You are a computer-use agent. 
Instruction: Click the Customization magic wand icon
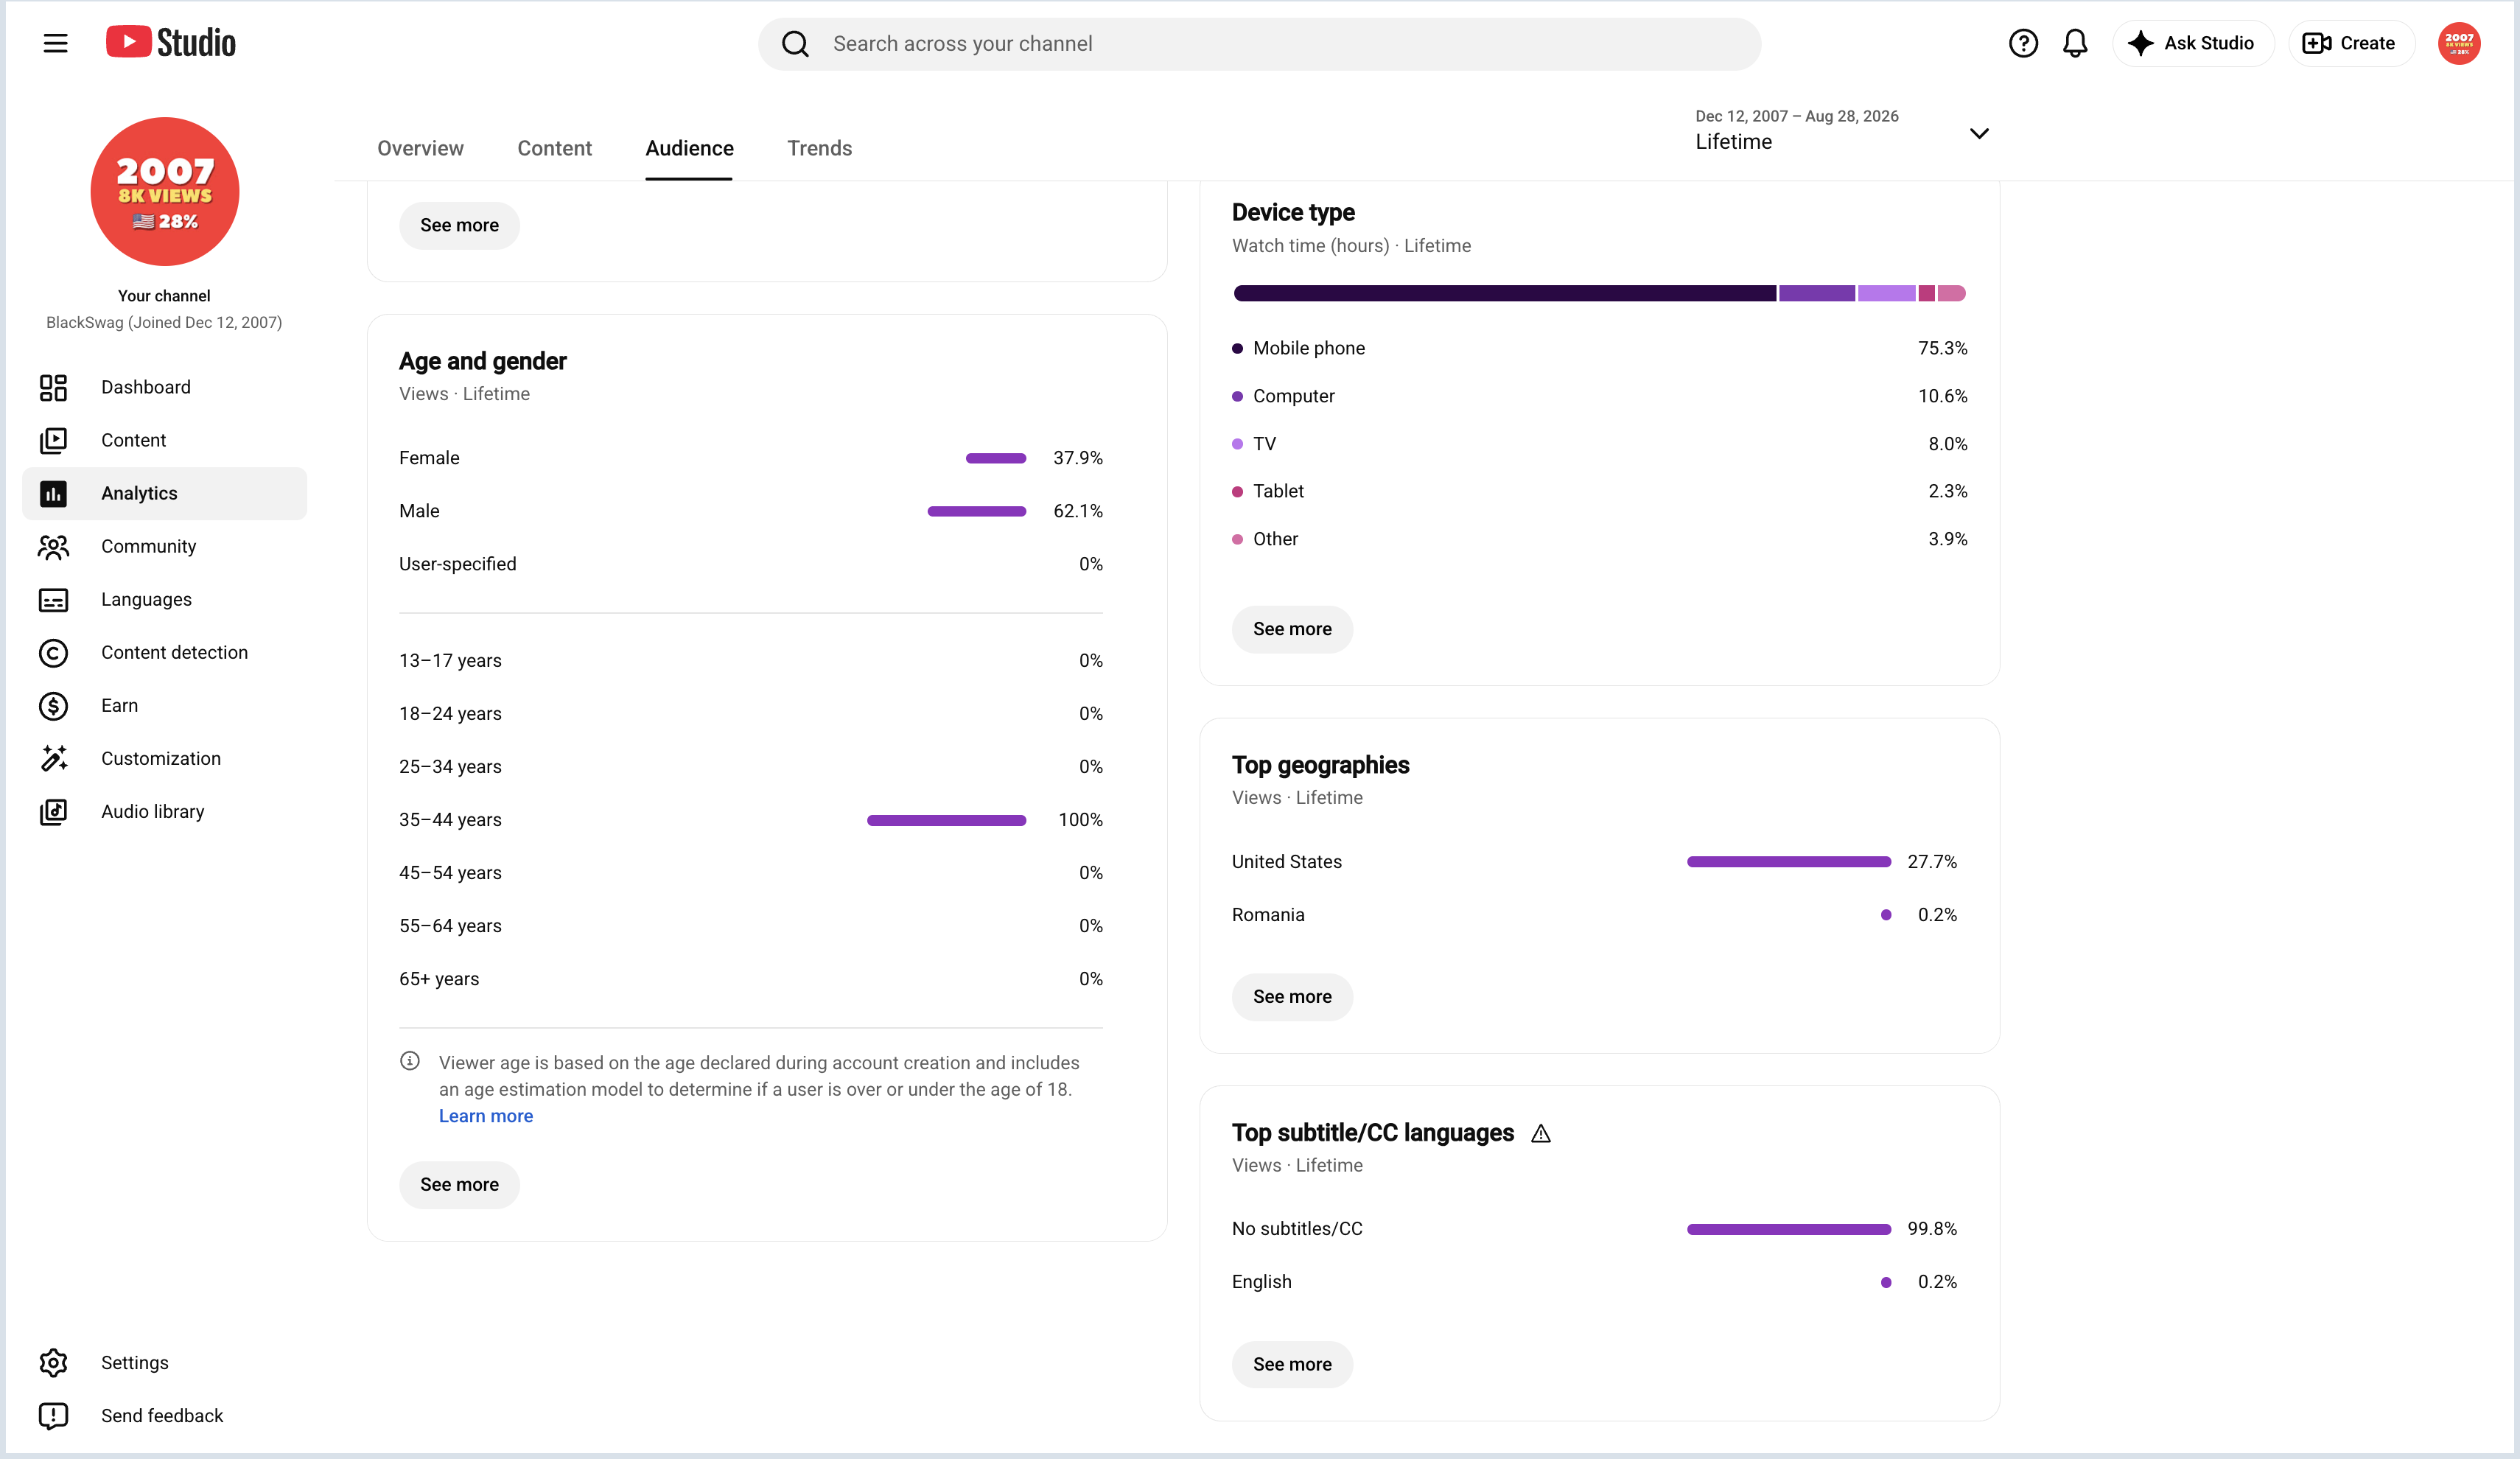[53, 759]
